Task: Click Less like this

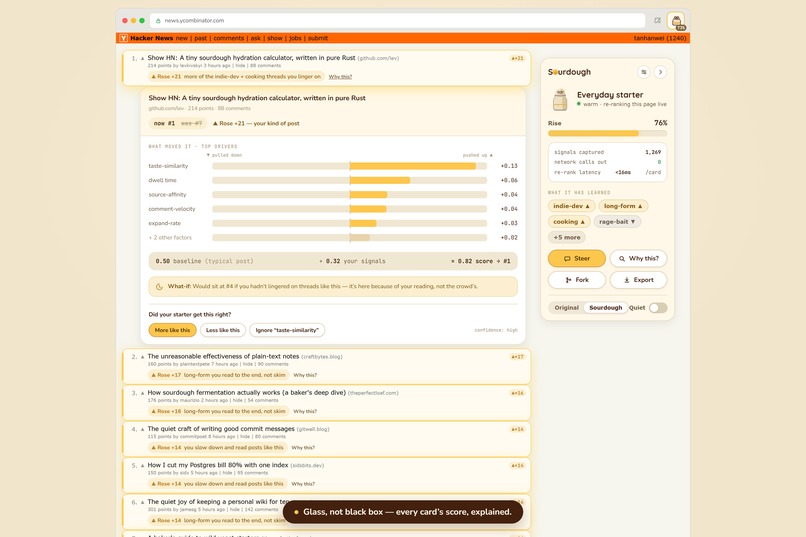Action: (223, 330)
